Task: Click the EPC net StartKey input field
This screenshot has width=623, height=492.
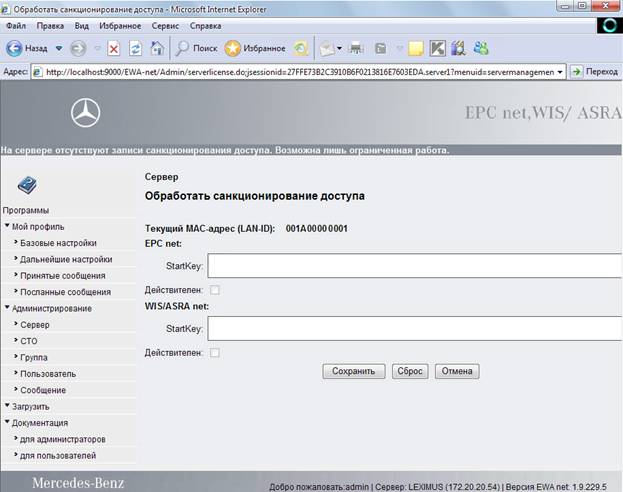Action: click(414, 266)
